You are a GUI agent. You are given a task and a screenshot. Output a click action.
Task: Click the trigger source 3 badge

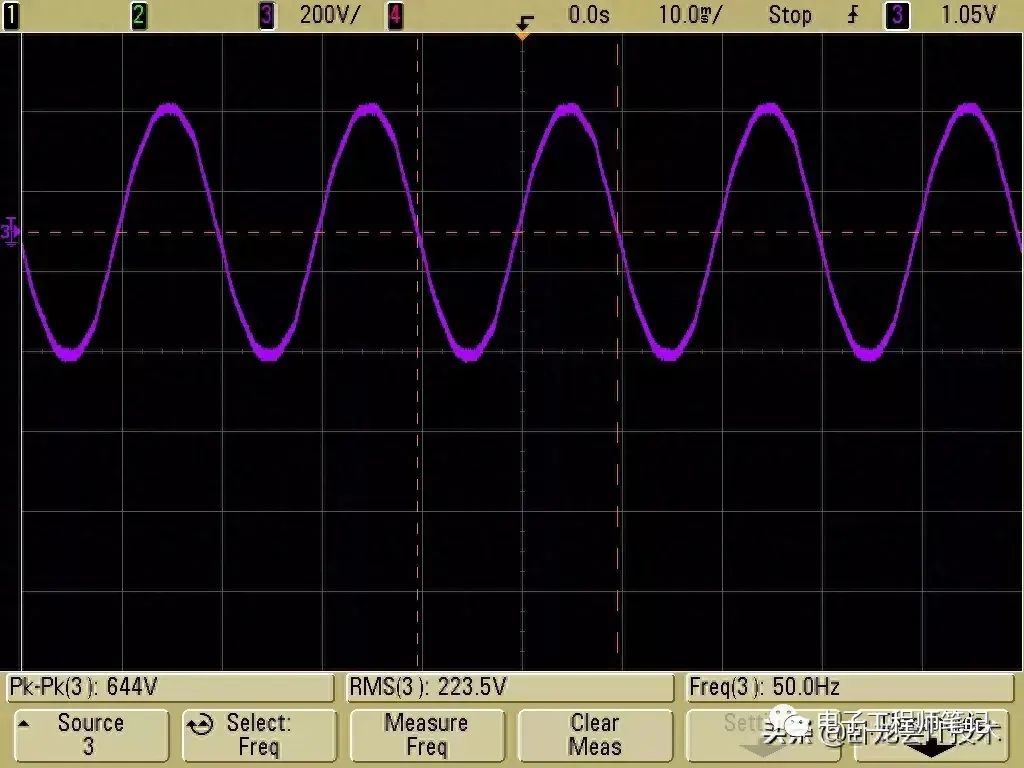pyautogui.click(x=897, y=15)
